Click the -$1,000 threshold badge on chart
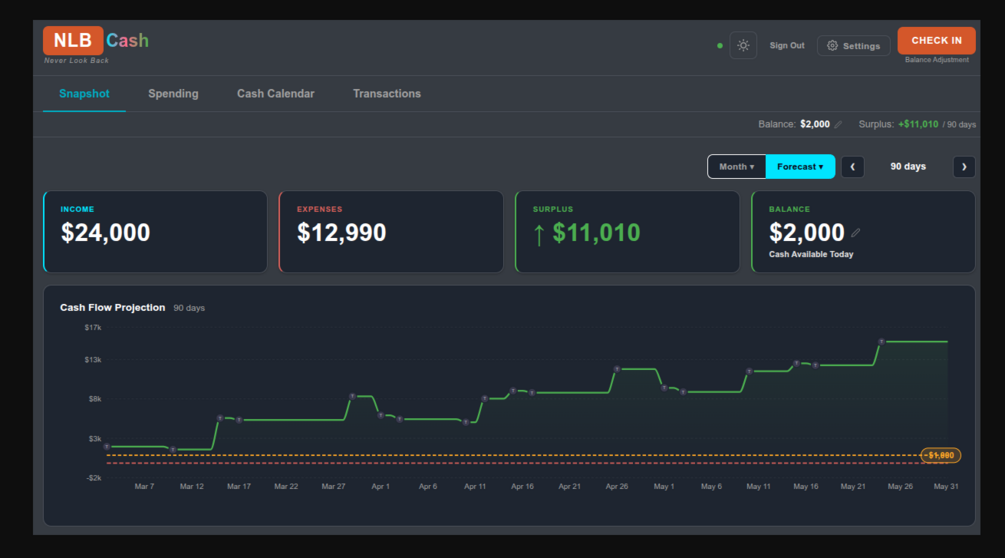 coord(940,455)
